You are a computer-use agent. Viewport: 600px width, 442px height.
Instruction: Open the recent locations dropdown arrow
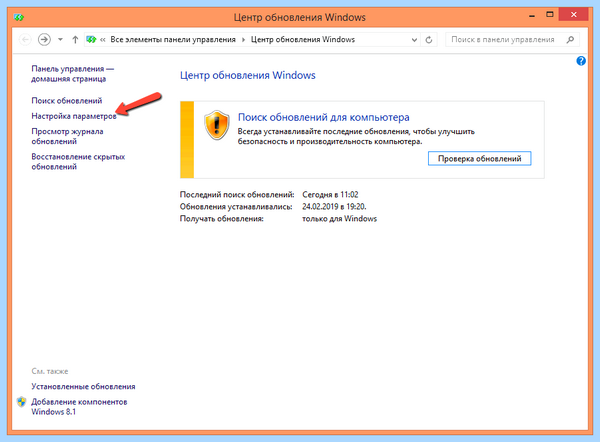(x=60, y=39)
